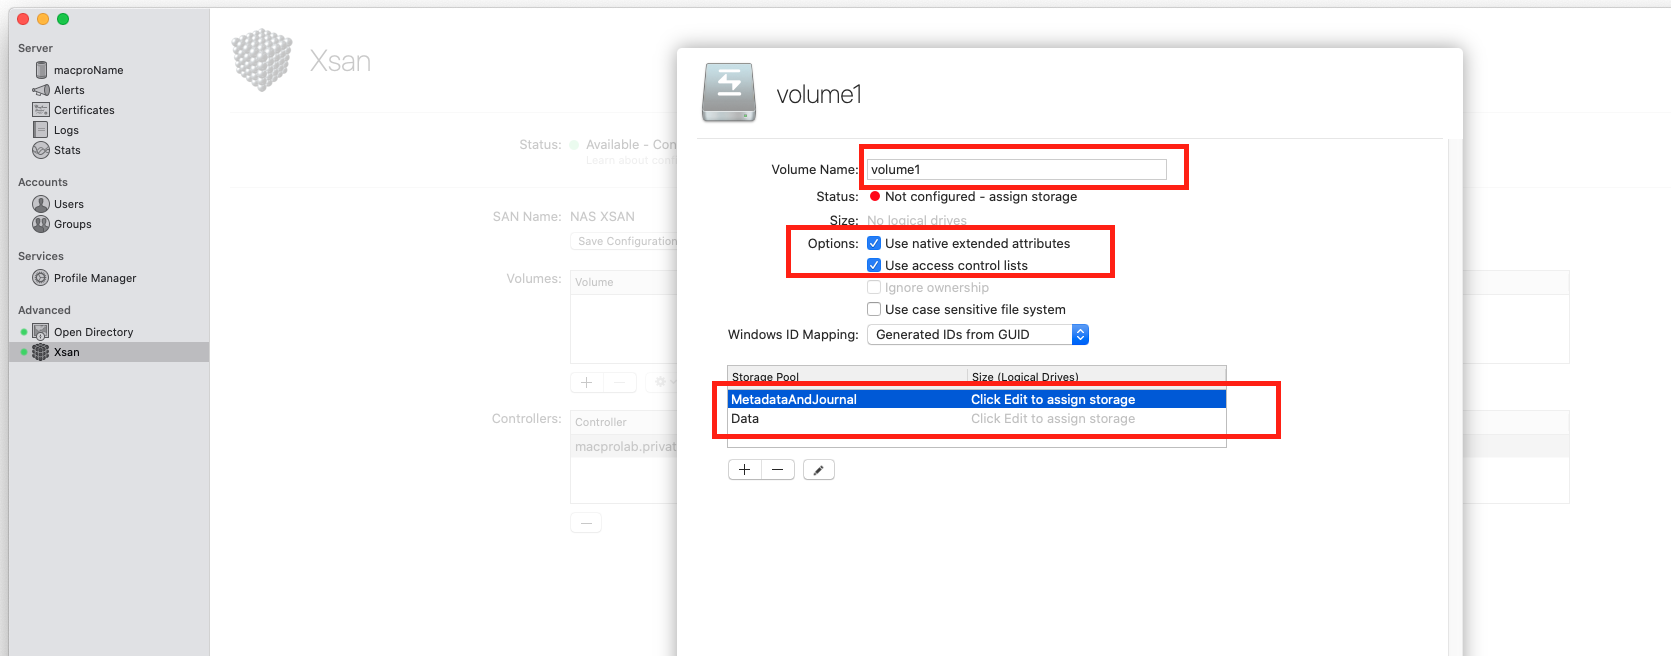Click the add volume plus button in Xsan pane
The height and width of the screenshot is (656, 1671).
[x=587, y=382]
